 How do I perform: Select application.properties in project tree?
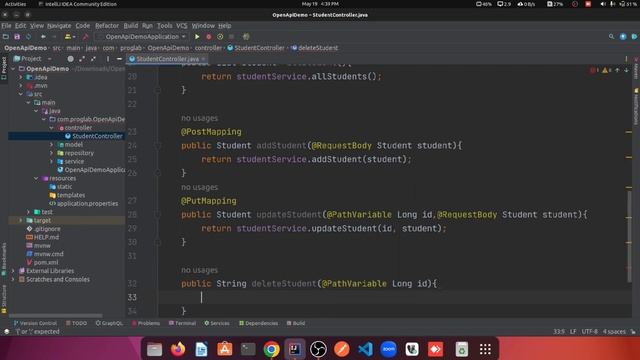click(84, 204)
